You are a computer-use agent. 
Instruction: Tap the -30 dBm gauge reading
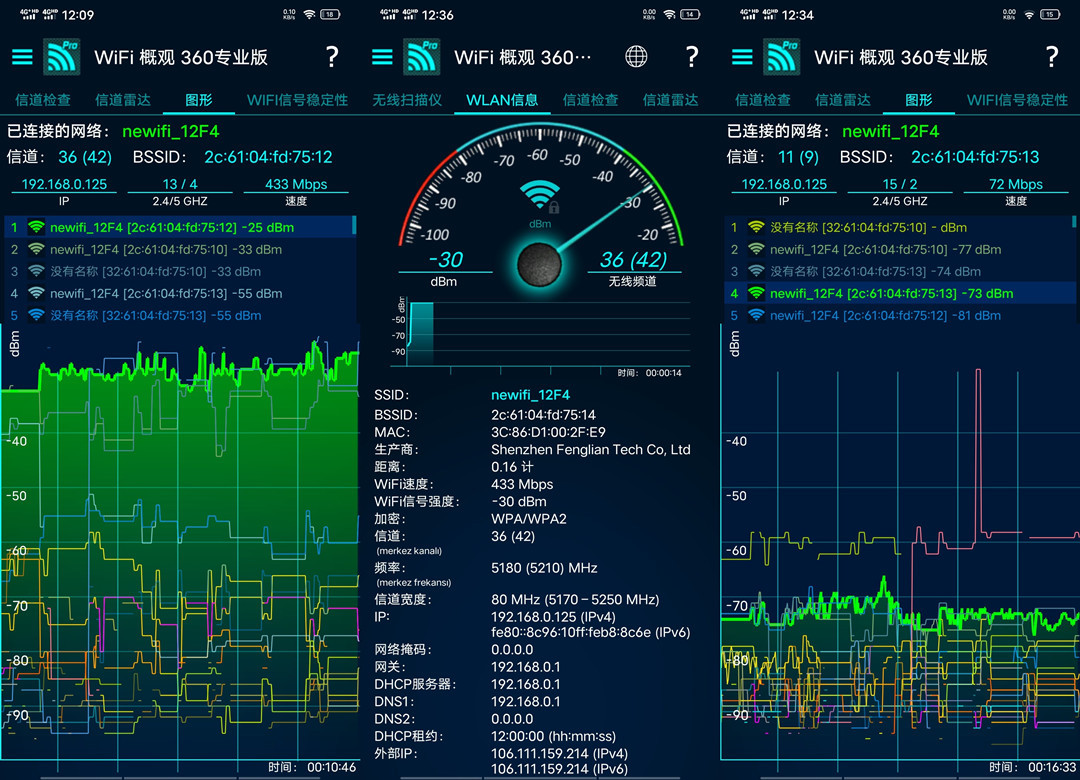coord(445,260)
